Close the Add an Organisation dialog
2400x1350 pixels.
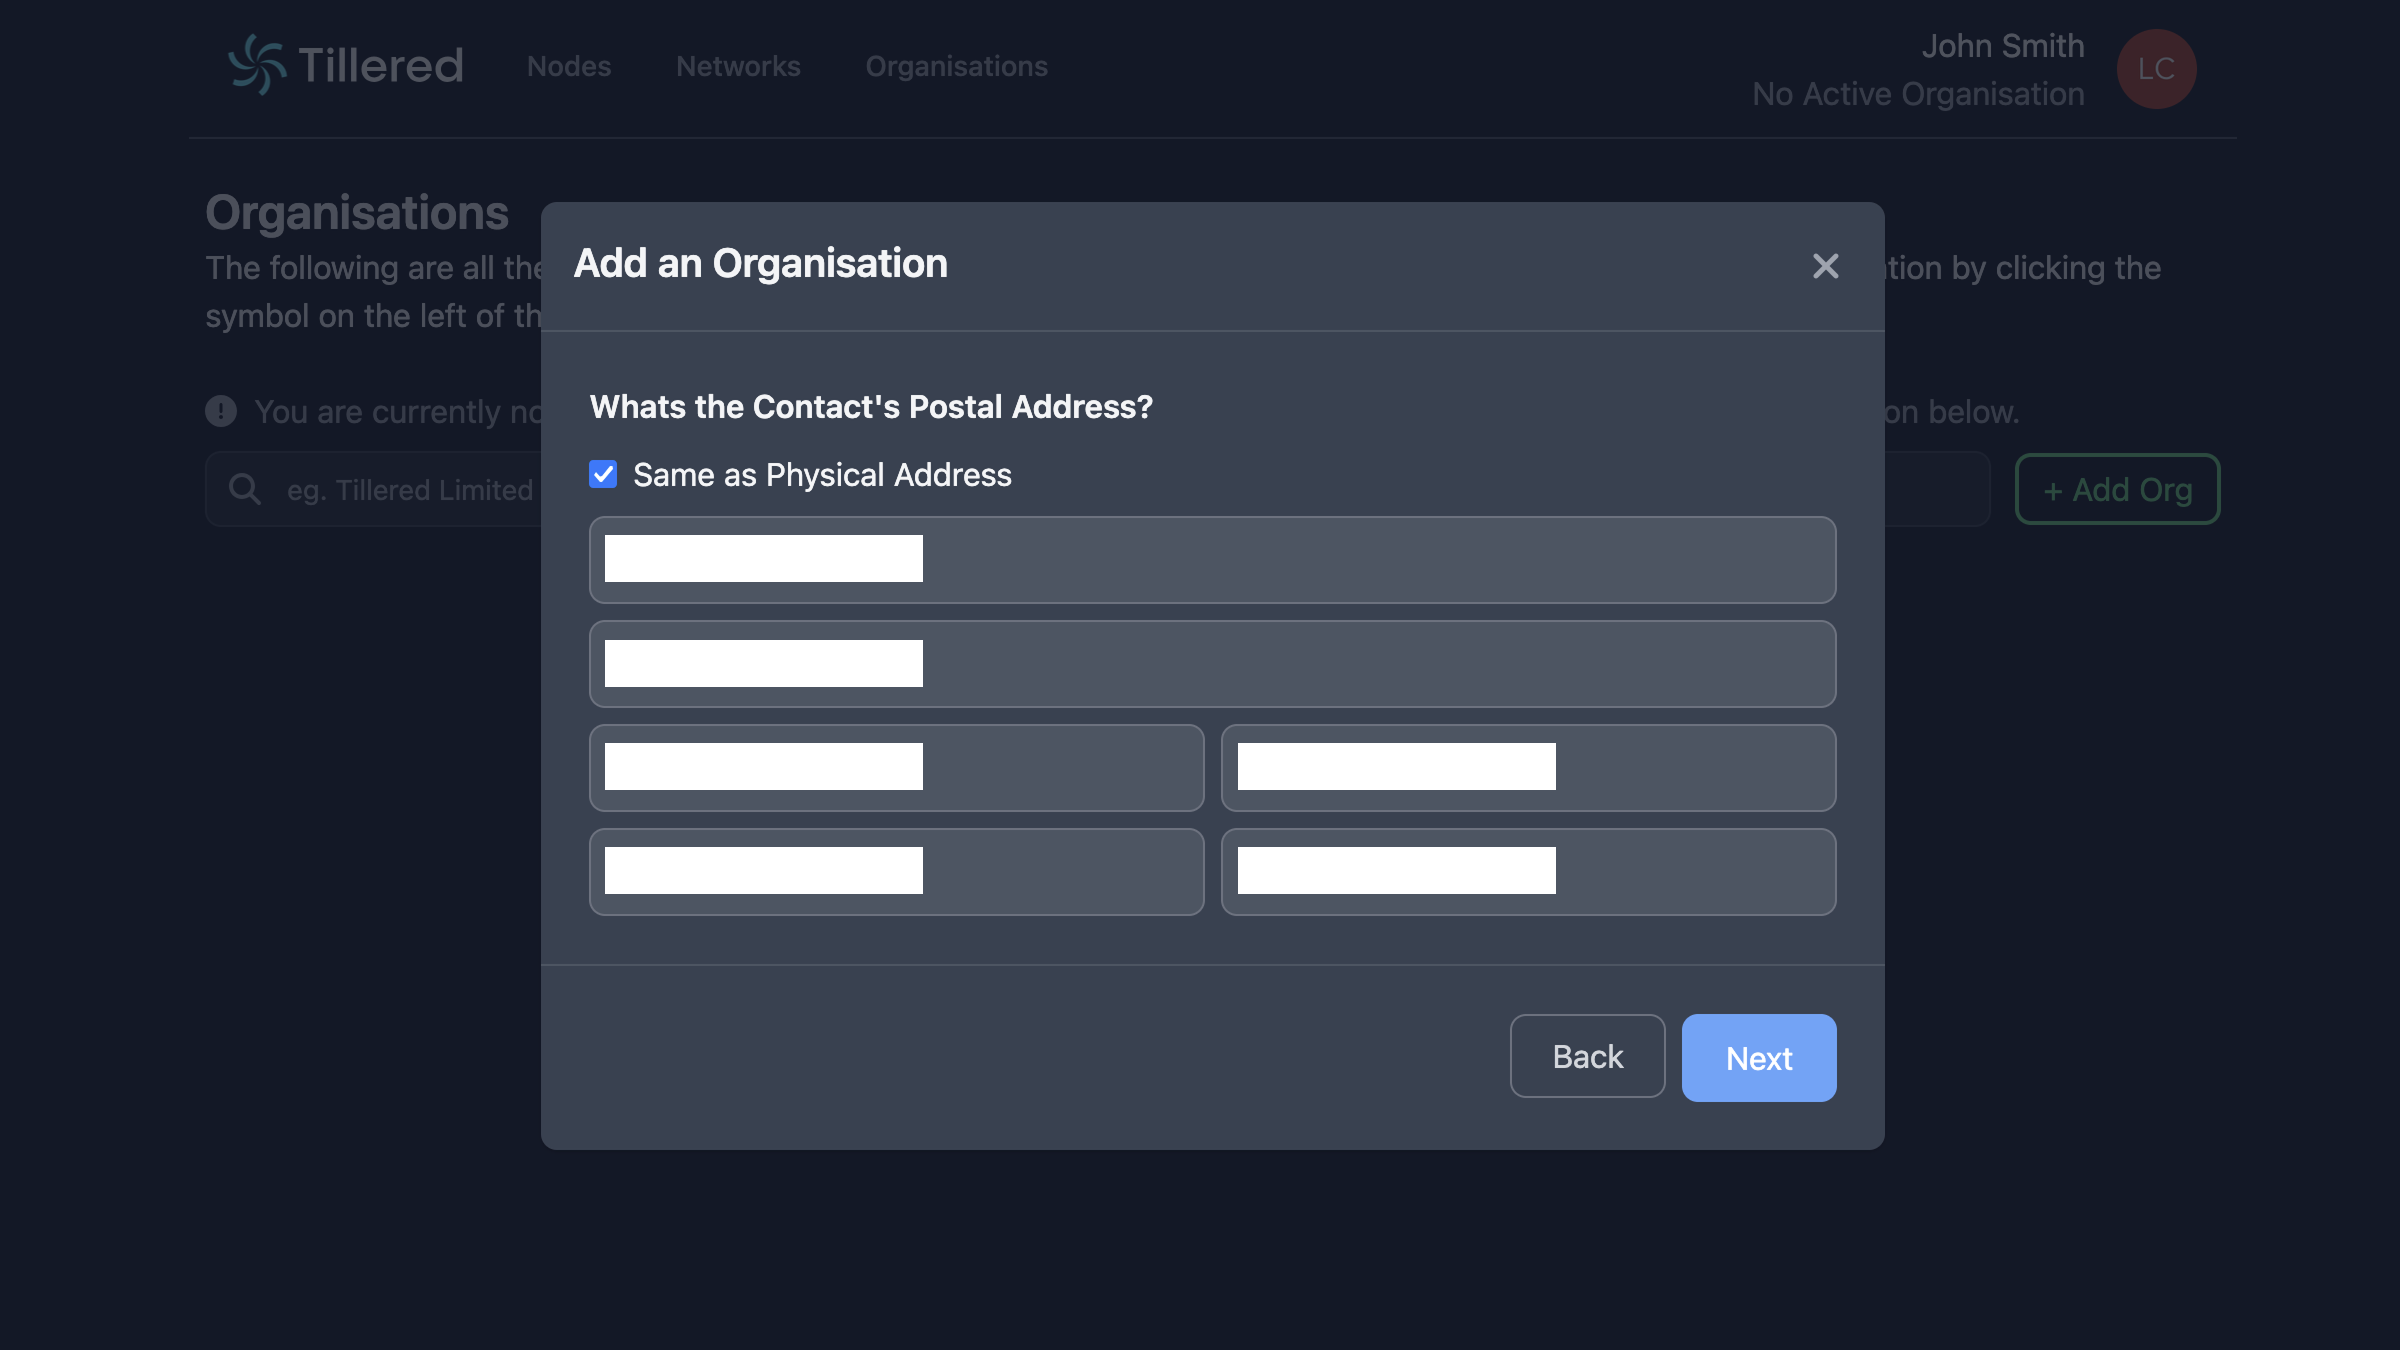pos(1825,266)
